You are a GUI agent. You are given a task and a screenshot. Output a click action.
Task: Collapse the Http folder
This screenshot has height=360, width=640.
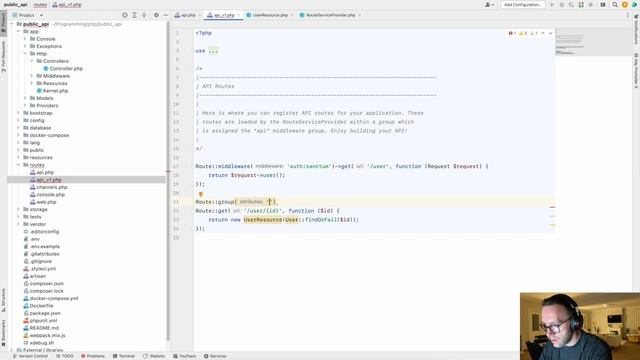(25, 53)
